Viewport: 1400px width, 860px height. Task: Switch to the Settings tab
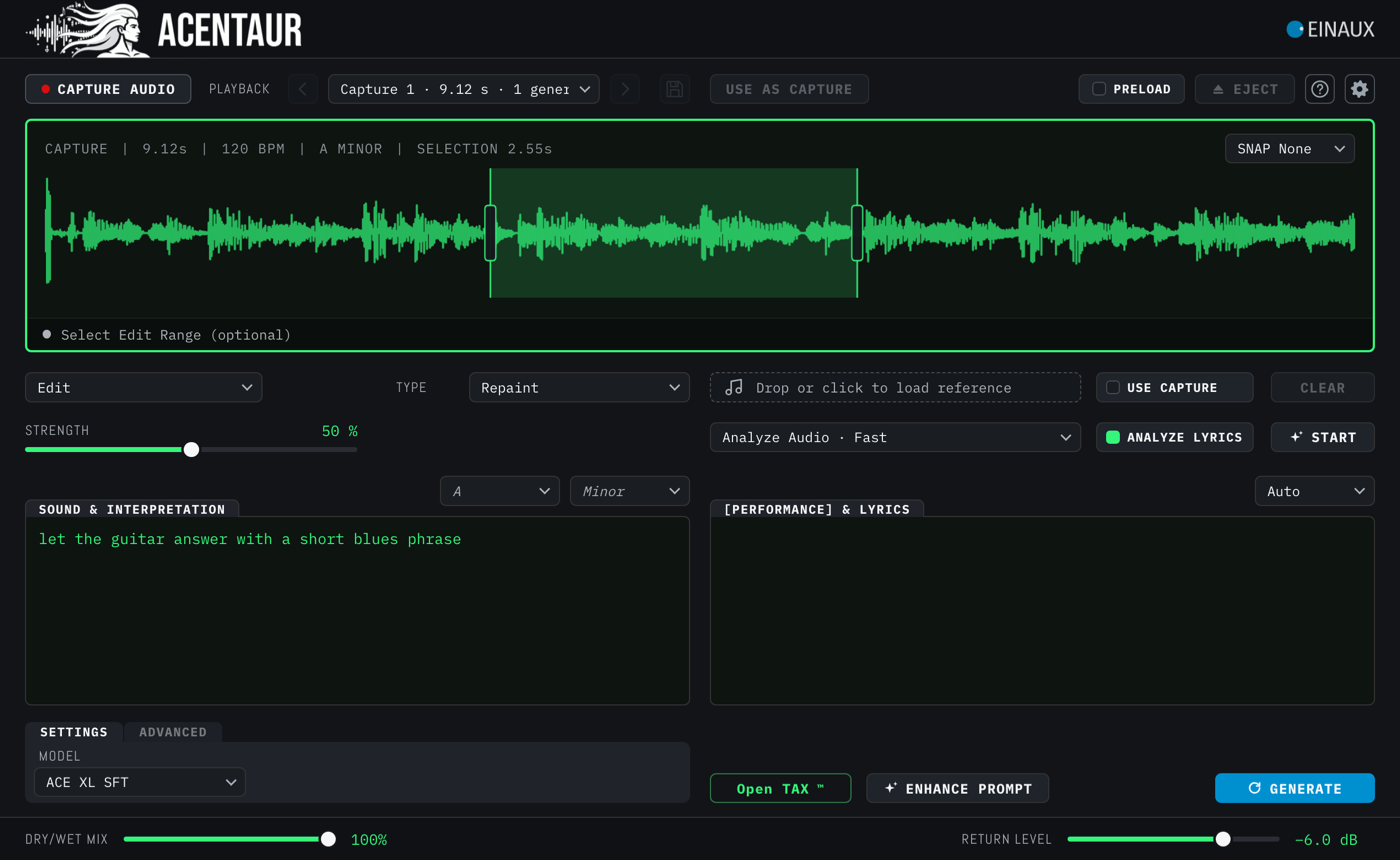click(x=74, y=732)
